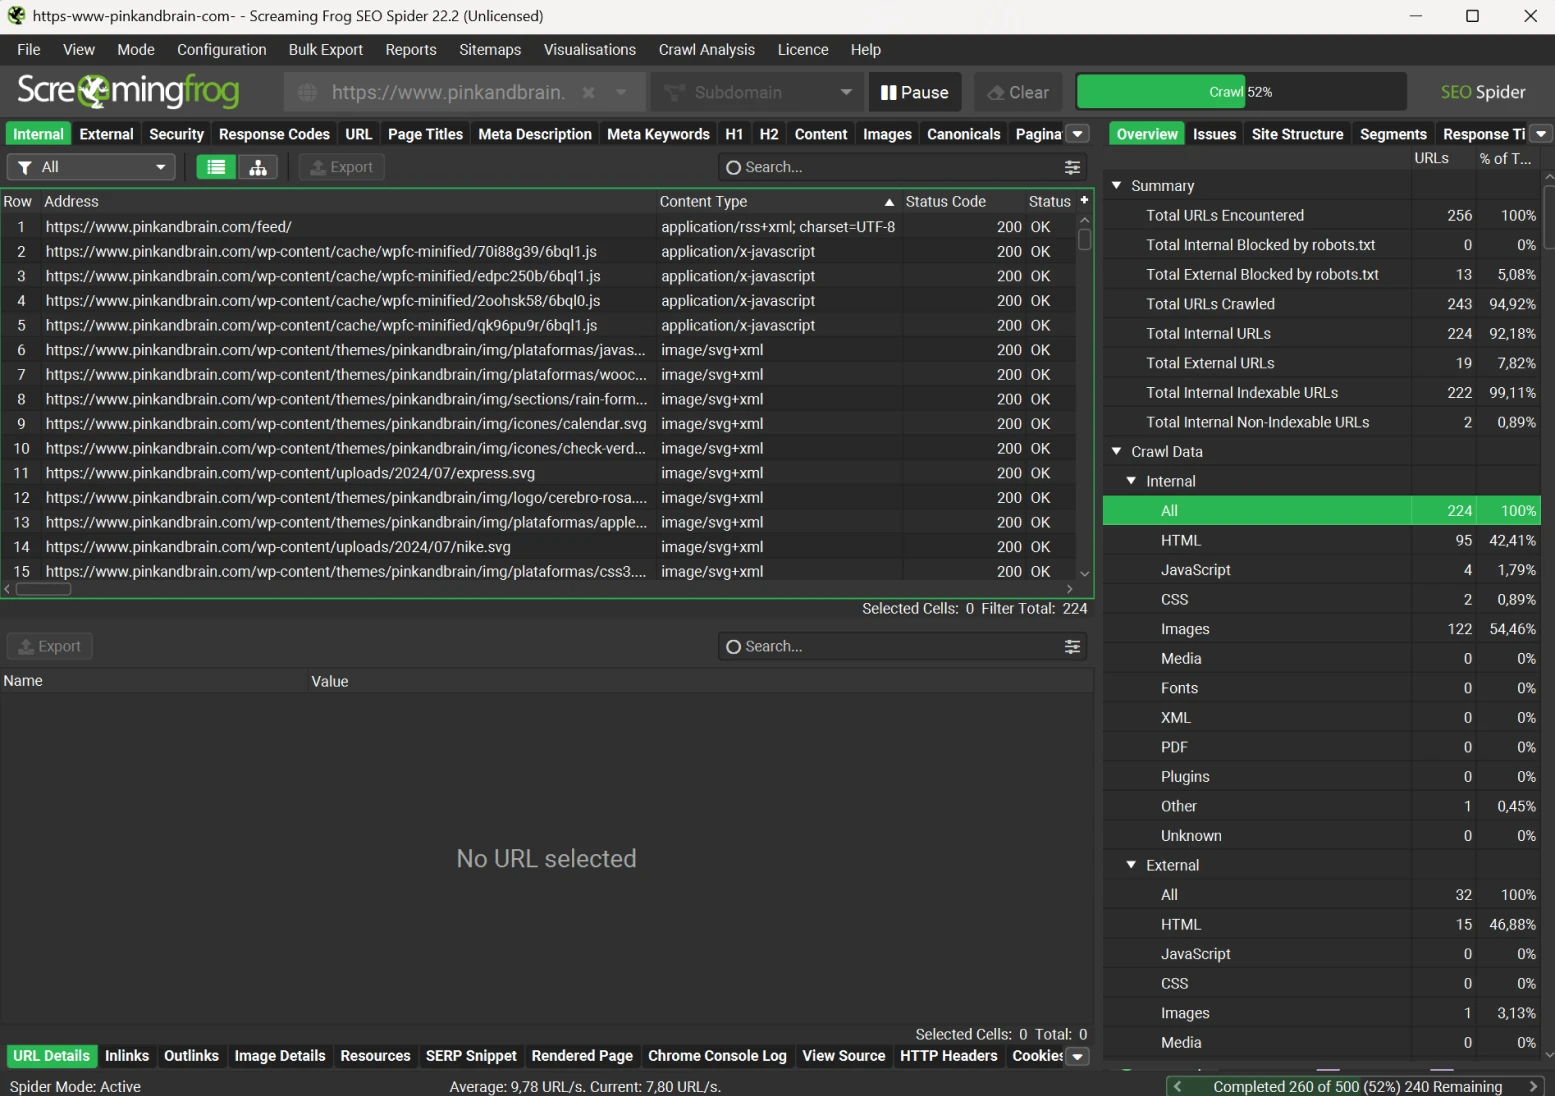
Task: Collapse the Crawl Data section
Action: coord(1117,451)
